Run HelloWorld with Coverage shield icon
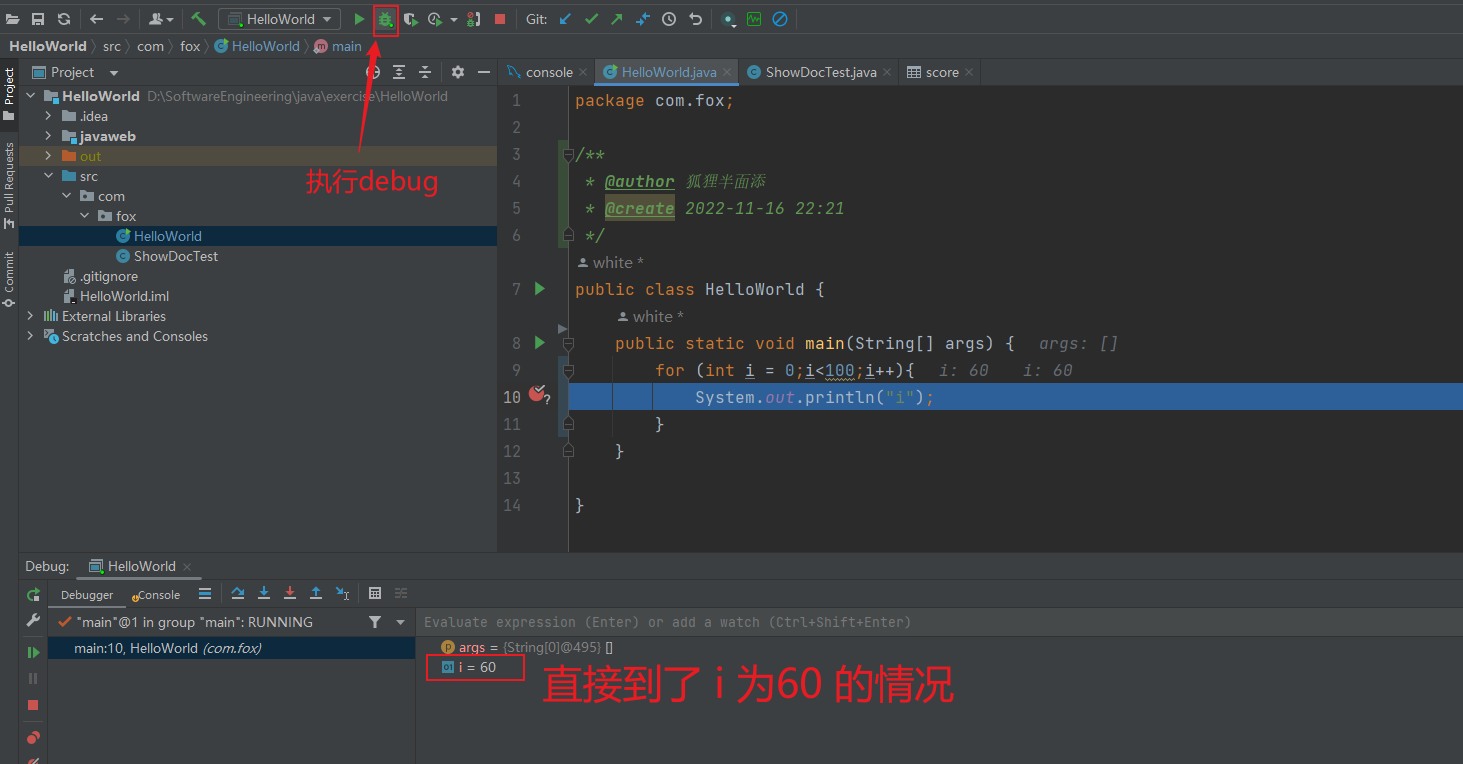 point(410,19)
